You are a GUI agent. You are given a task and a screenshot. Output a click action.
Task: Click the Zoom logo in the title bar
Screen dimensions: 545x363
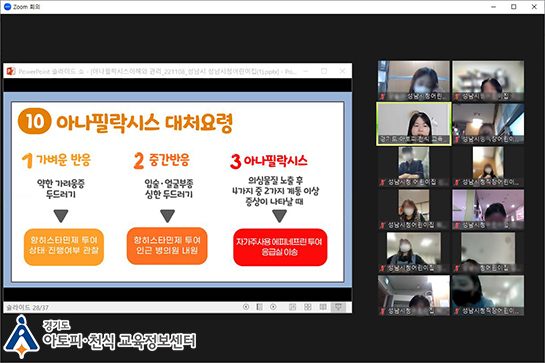pos(7,7)
